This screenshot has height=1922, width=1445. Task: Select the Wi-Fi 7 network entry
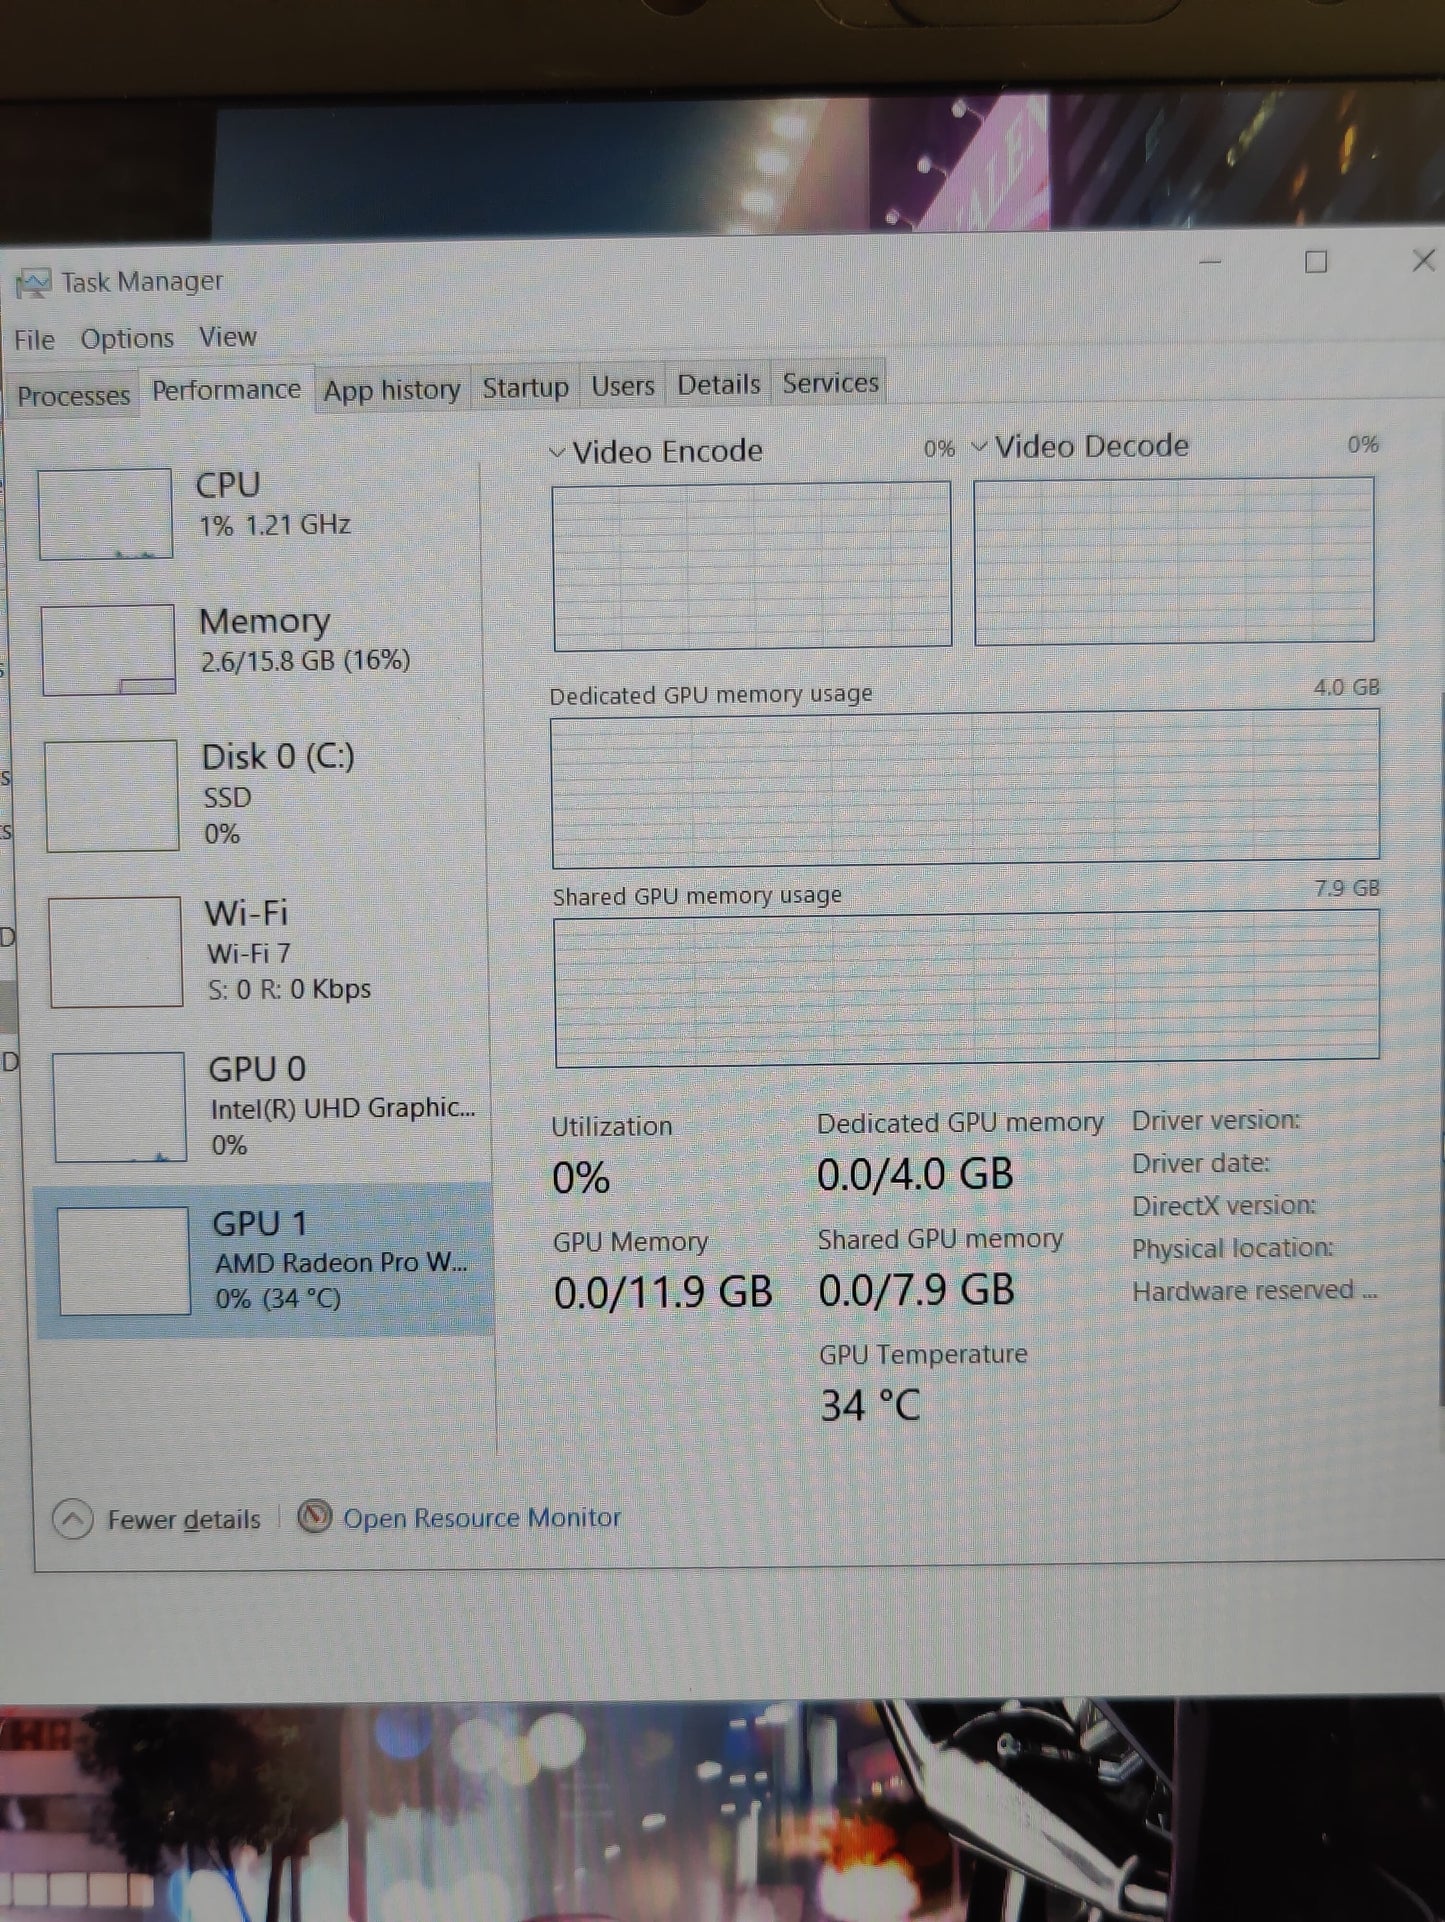pyautogui.click(x=265, y=951)
